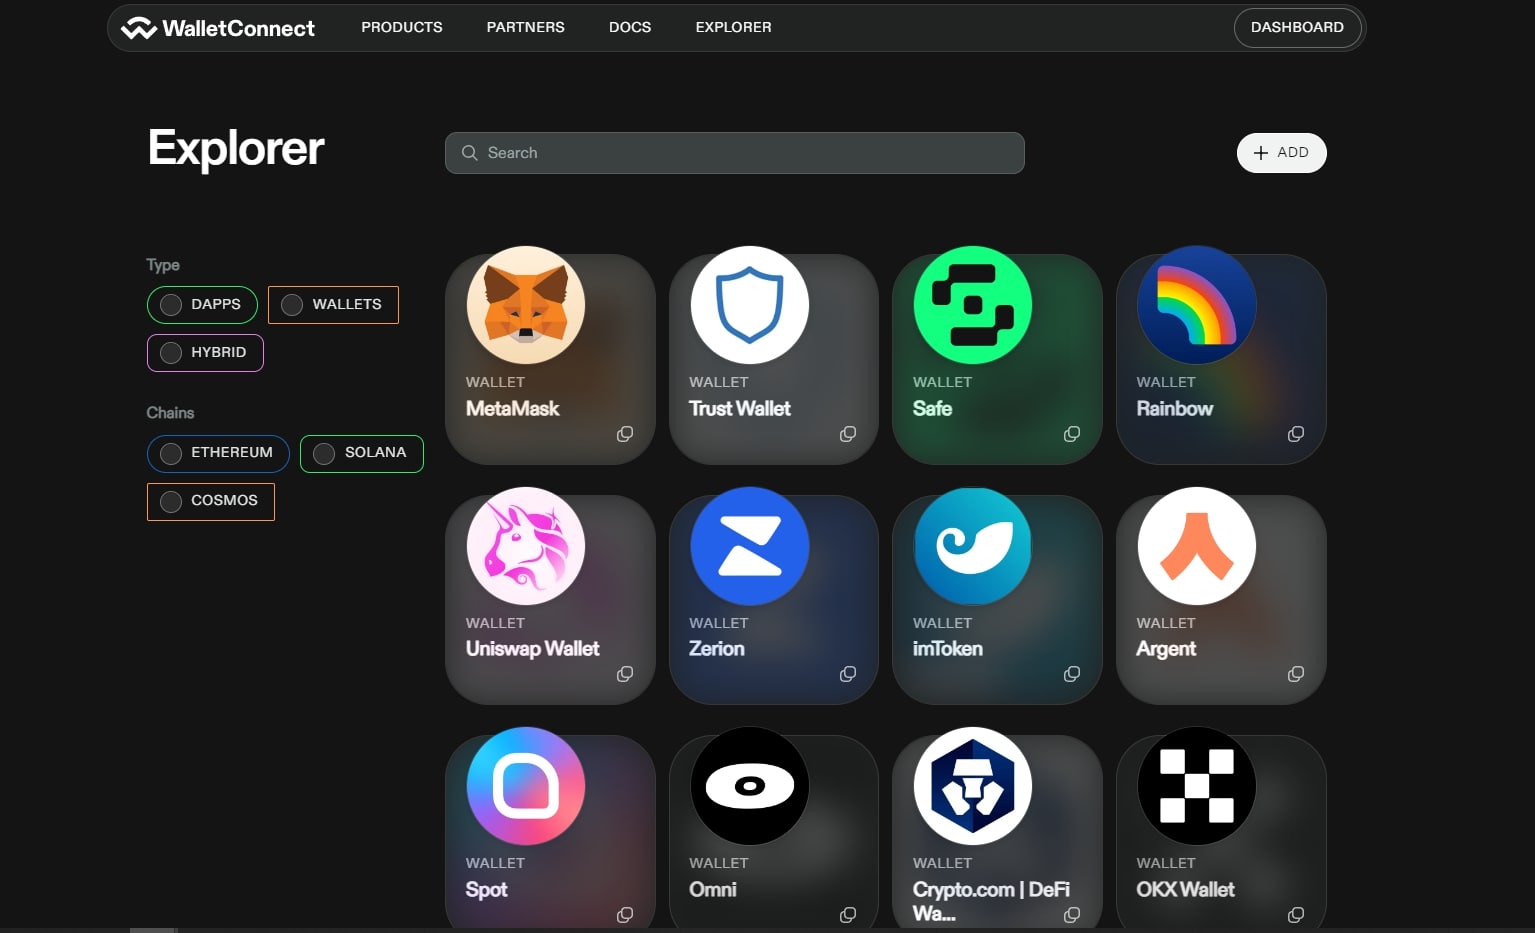Open the Trust Wallet name link
The height and width of the screenshot is (933, 1535).
[740, 408]
